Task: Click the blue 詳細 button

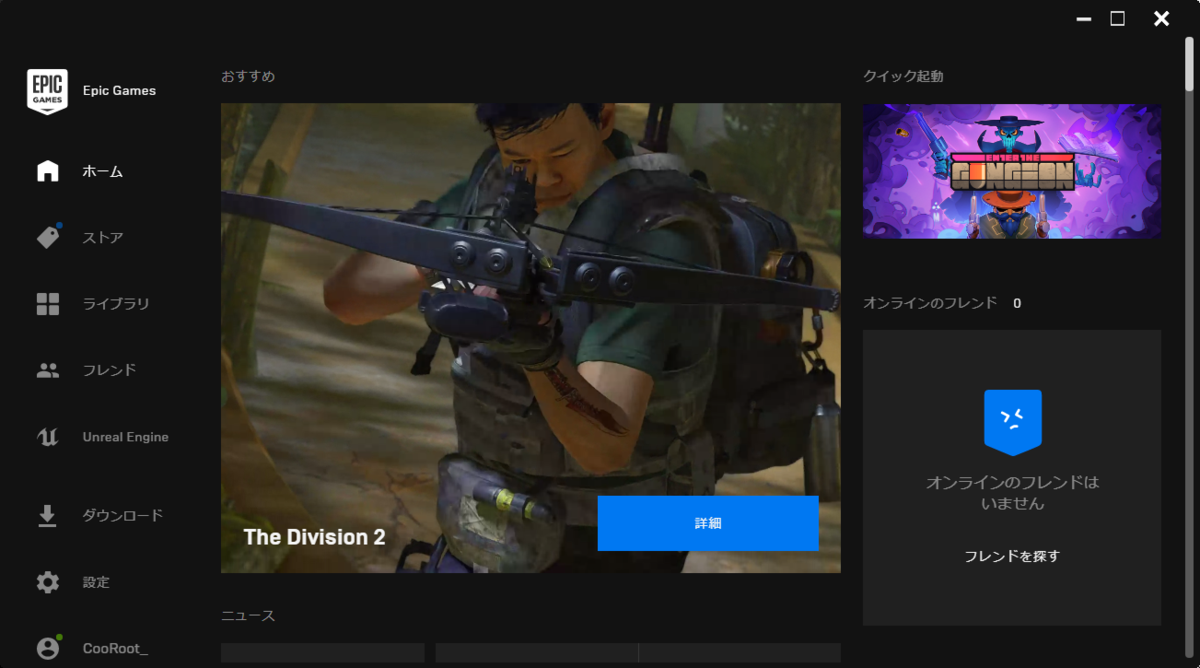Action: click(x=708, y=523)
